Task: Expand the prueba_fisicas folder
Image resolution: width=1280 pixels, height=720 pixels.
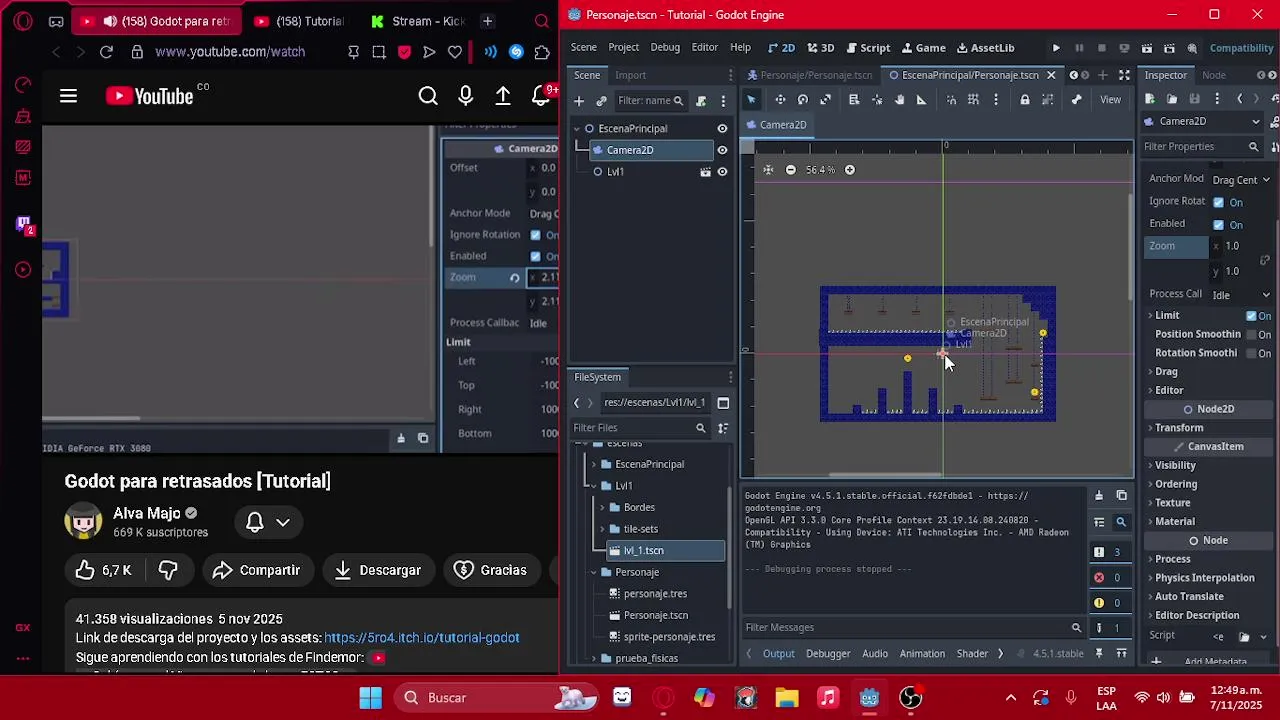Action: click(x=594, y=658)
